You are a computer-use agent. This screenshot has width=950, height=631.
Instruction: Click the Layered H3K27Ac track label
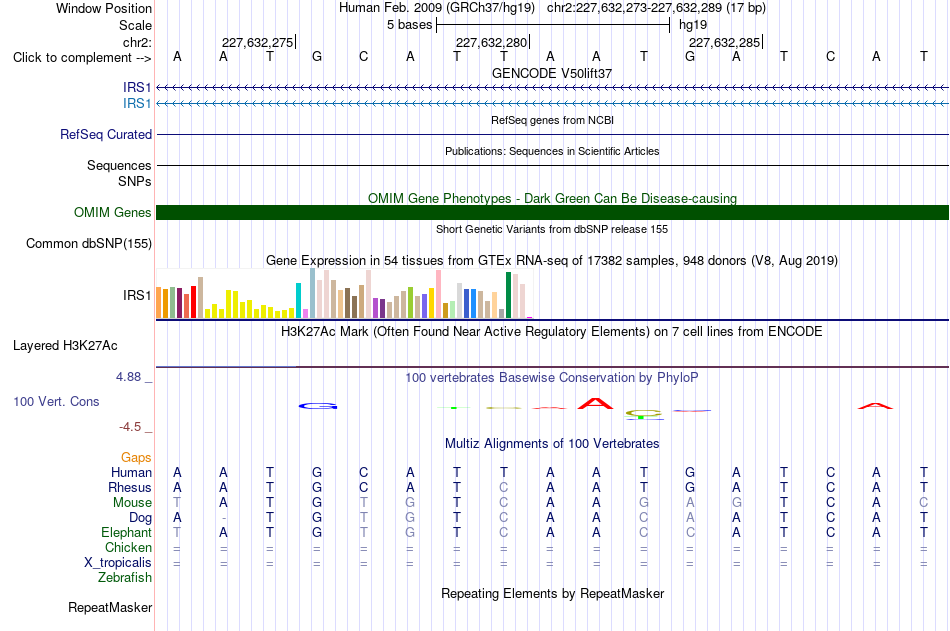(x=65, y=346)
